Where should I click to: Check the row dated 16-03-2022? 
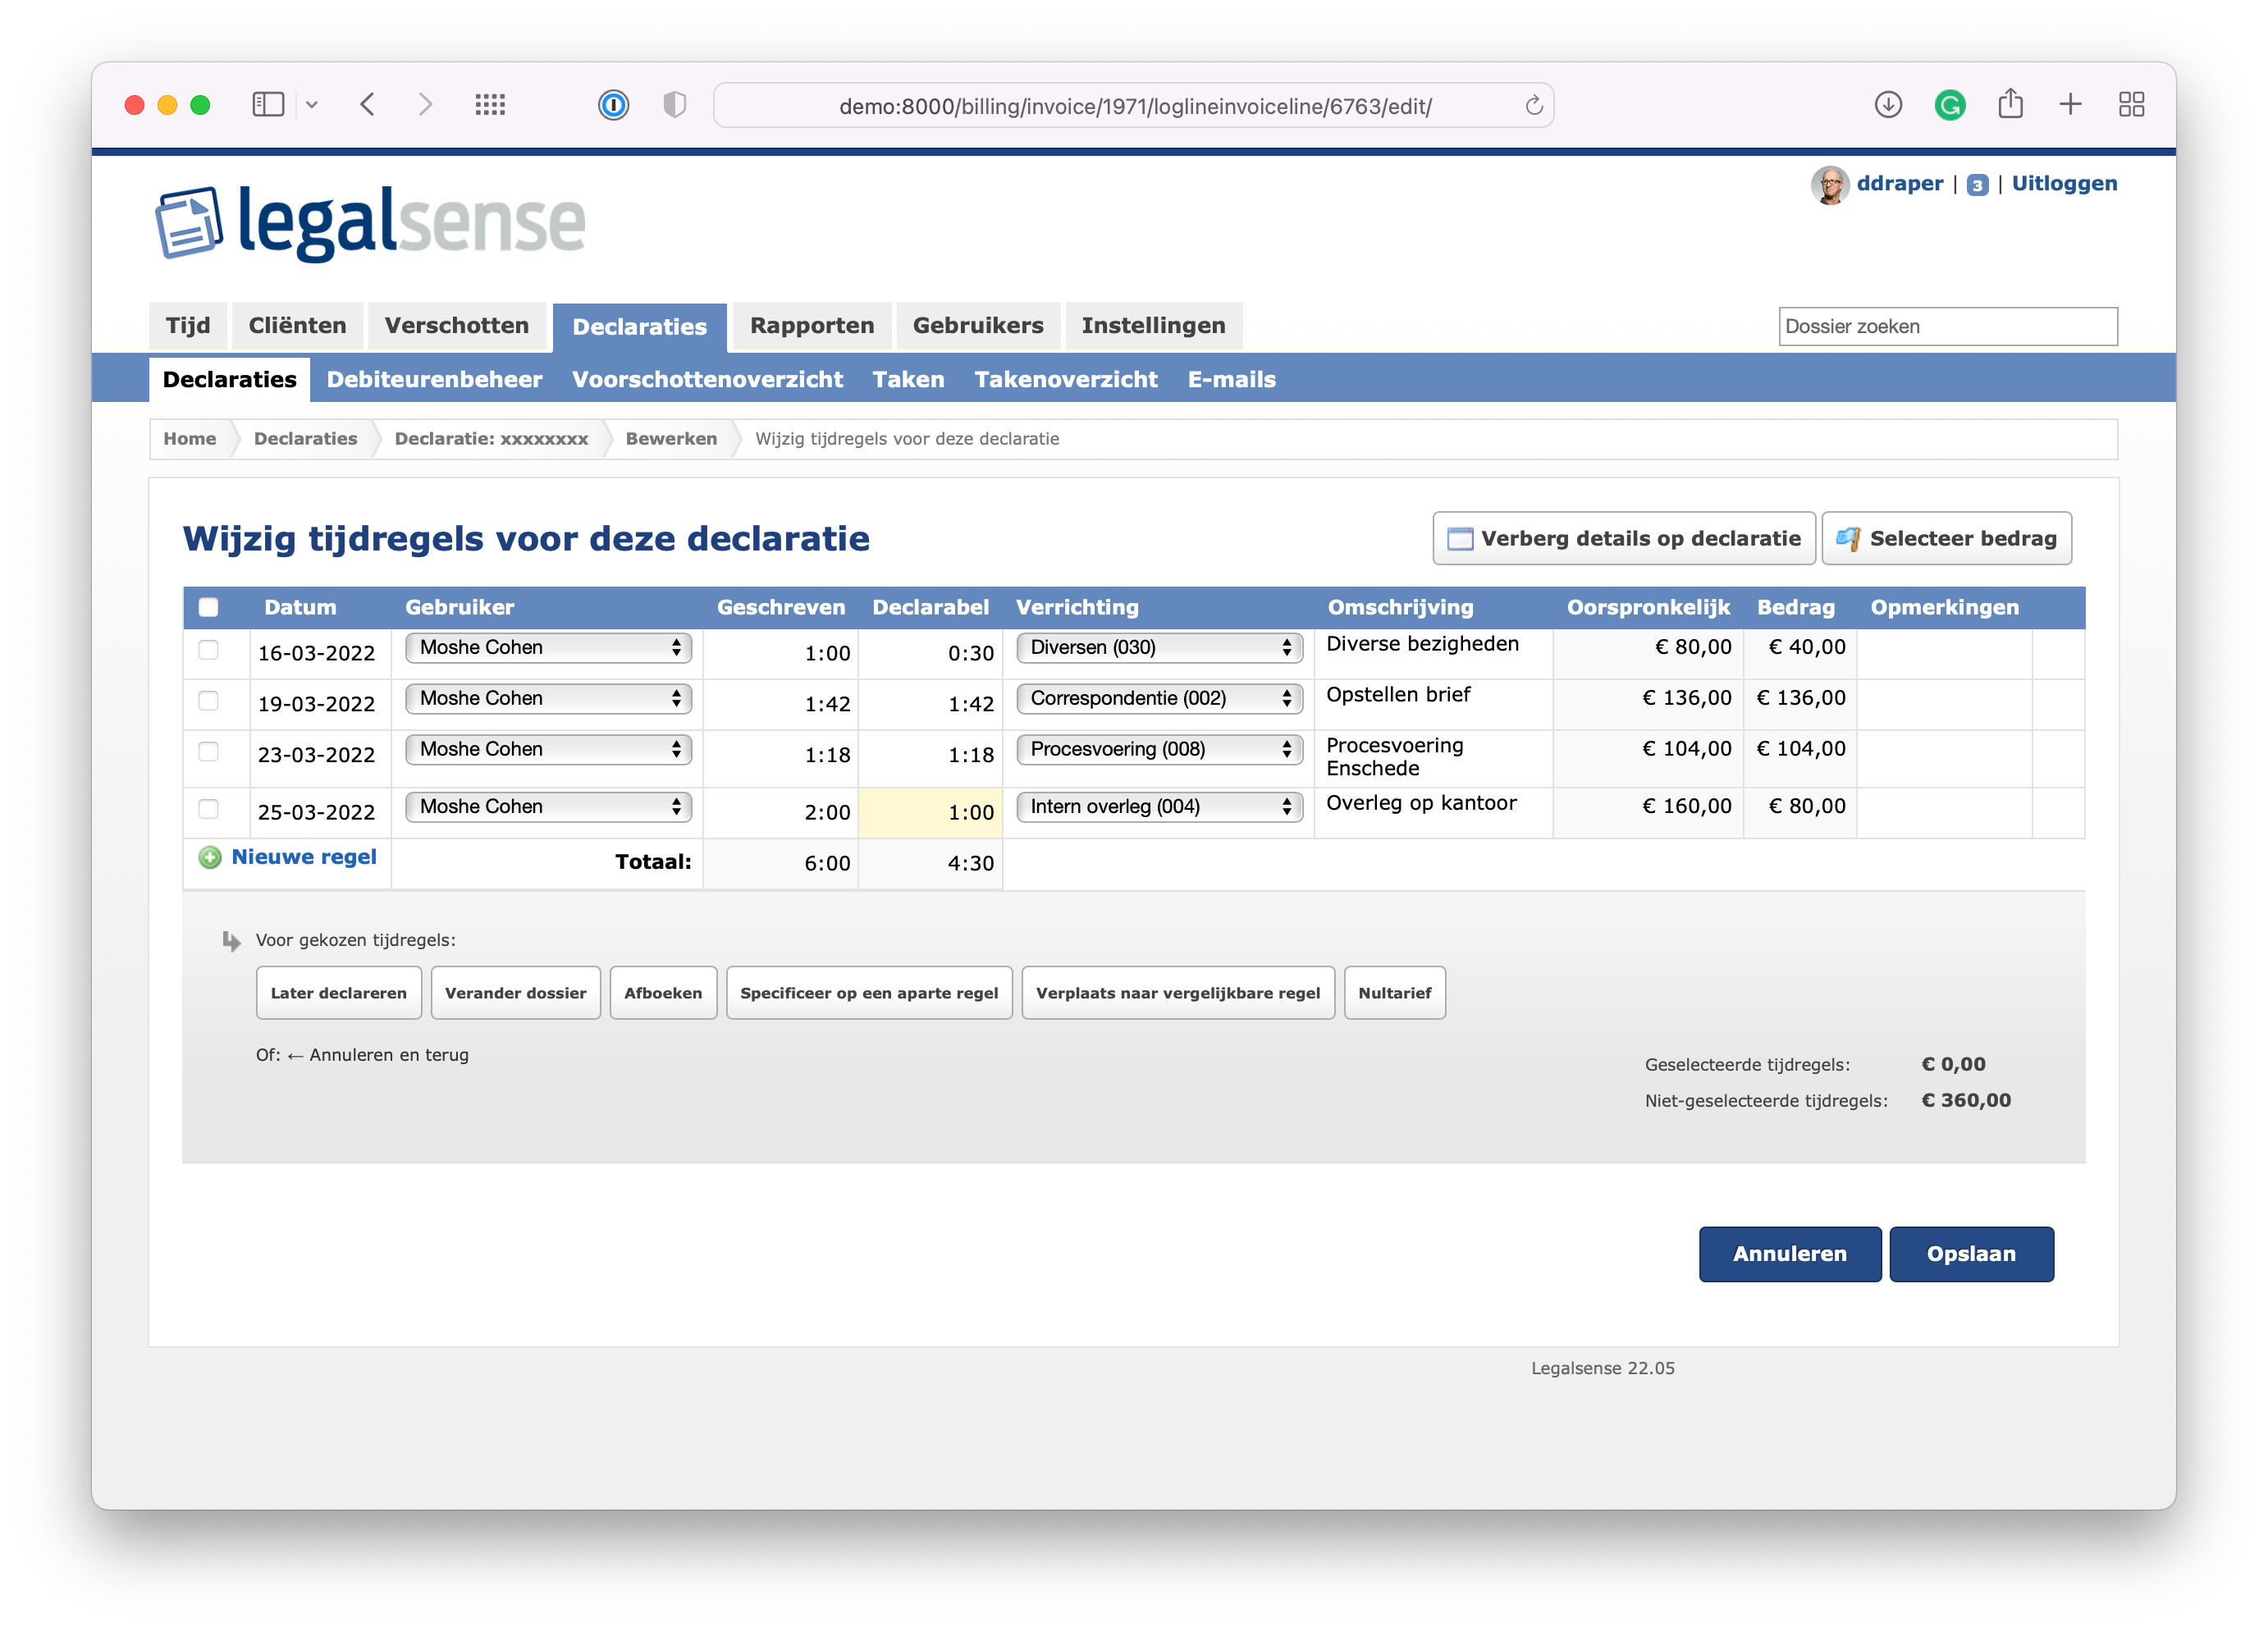click(208, 650)
